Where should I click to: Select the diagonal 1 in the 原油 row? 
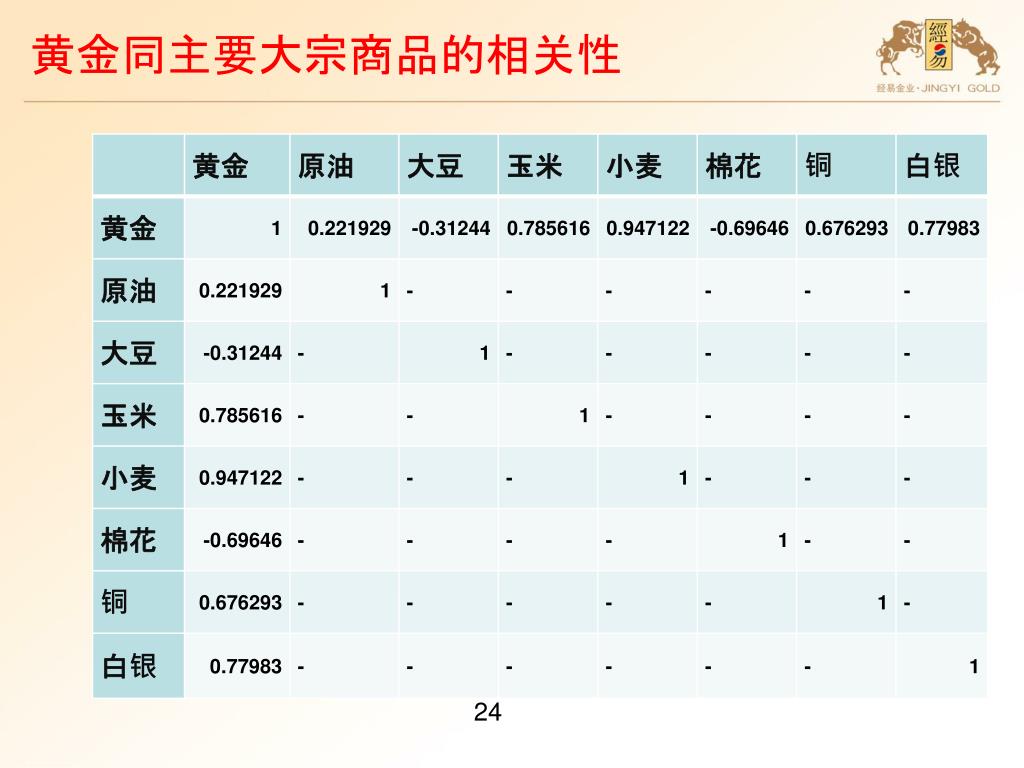385,291
